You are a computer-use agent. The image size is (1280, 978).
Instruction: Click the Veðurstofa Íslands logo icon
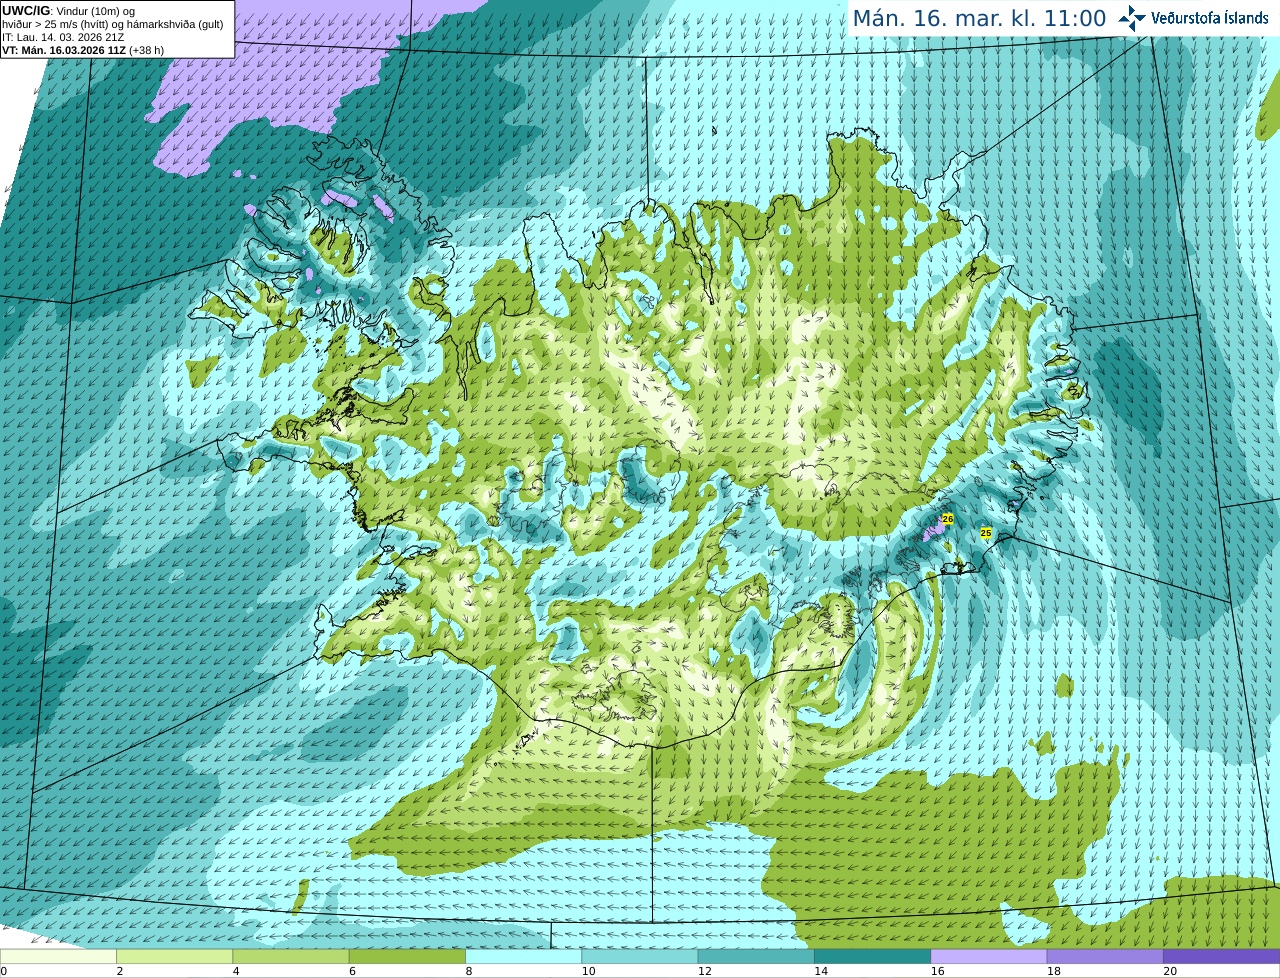click(1132, 18)
